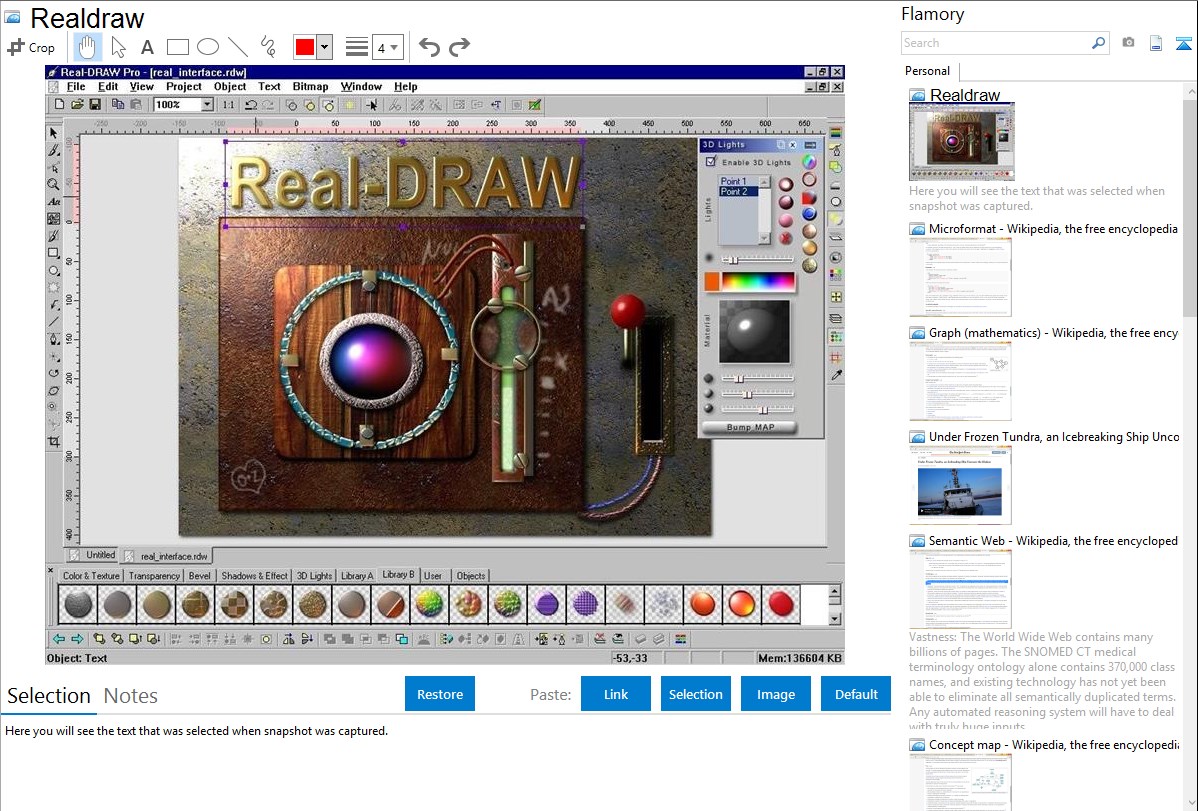
Task: Open the Library A tab
Action: coord(357,576)
